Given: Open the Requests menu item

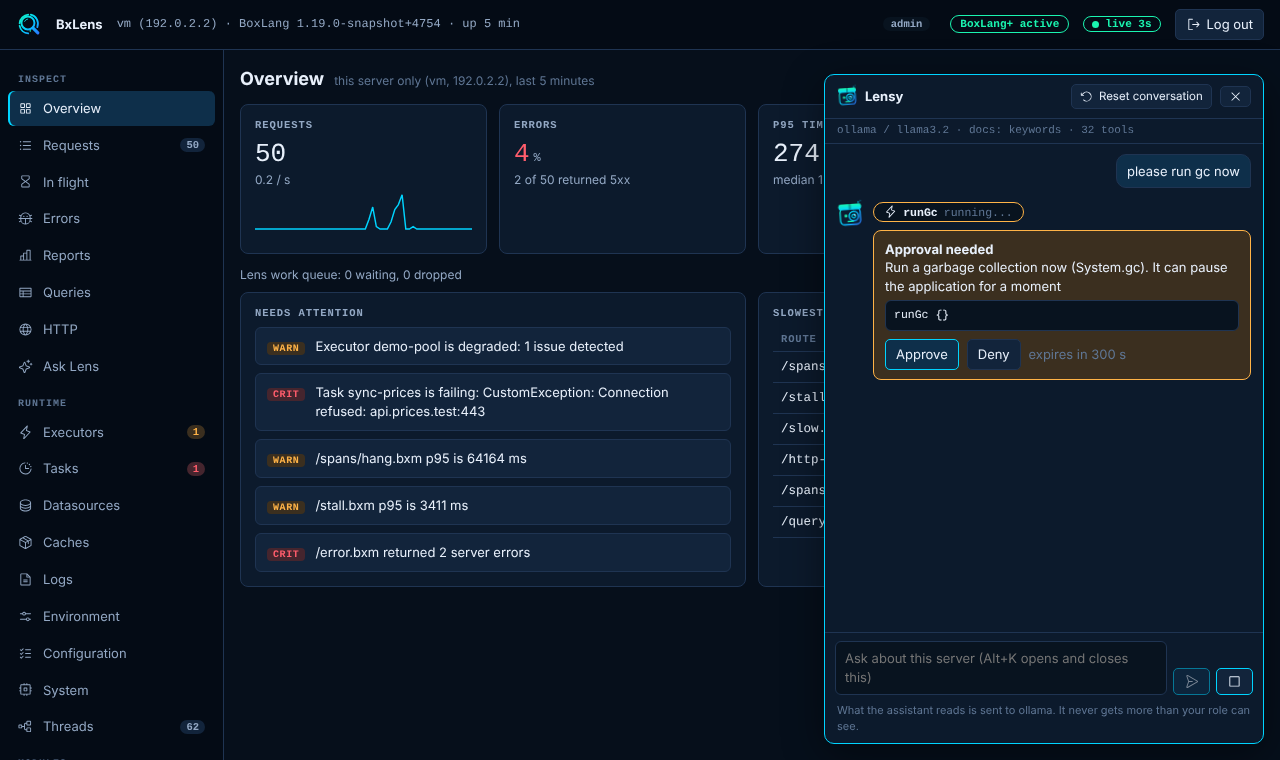Looking at the screenshot, I should coord(111,145).
